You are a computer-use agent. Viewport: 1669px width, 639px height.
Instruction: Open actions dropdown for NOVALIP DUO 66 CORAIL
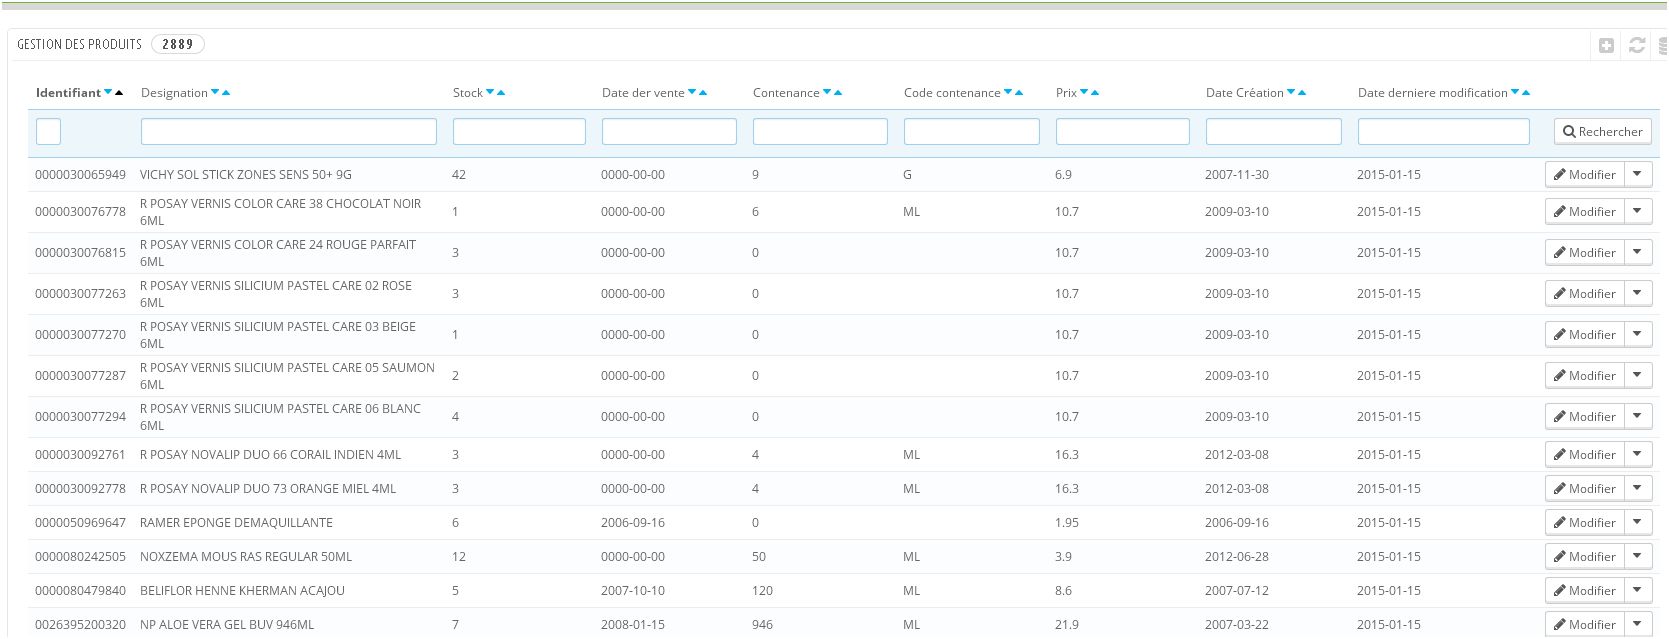tap(1638, 454)
